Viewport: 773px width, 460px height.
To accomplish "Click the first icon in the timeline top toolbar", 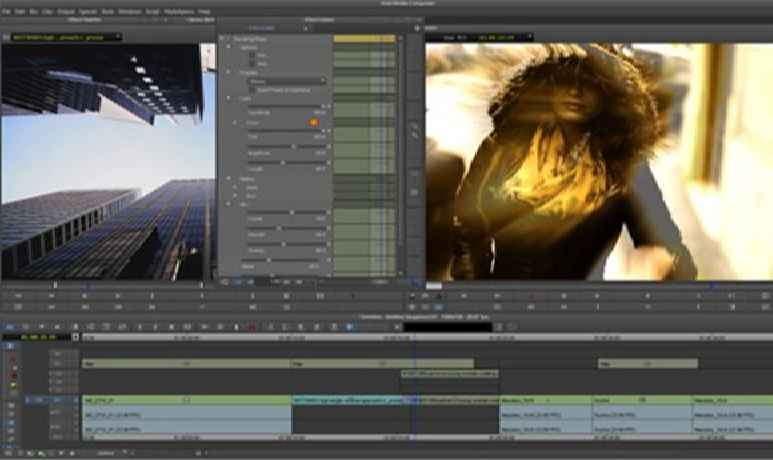I will click(7, 327).
